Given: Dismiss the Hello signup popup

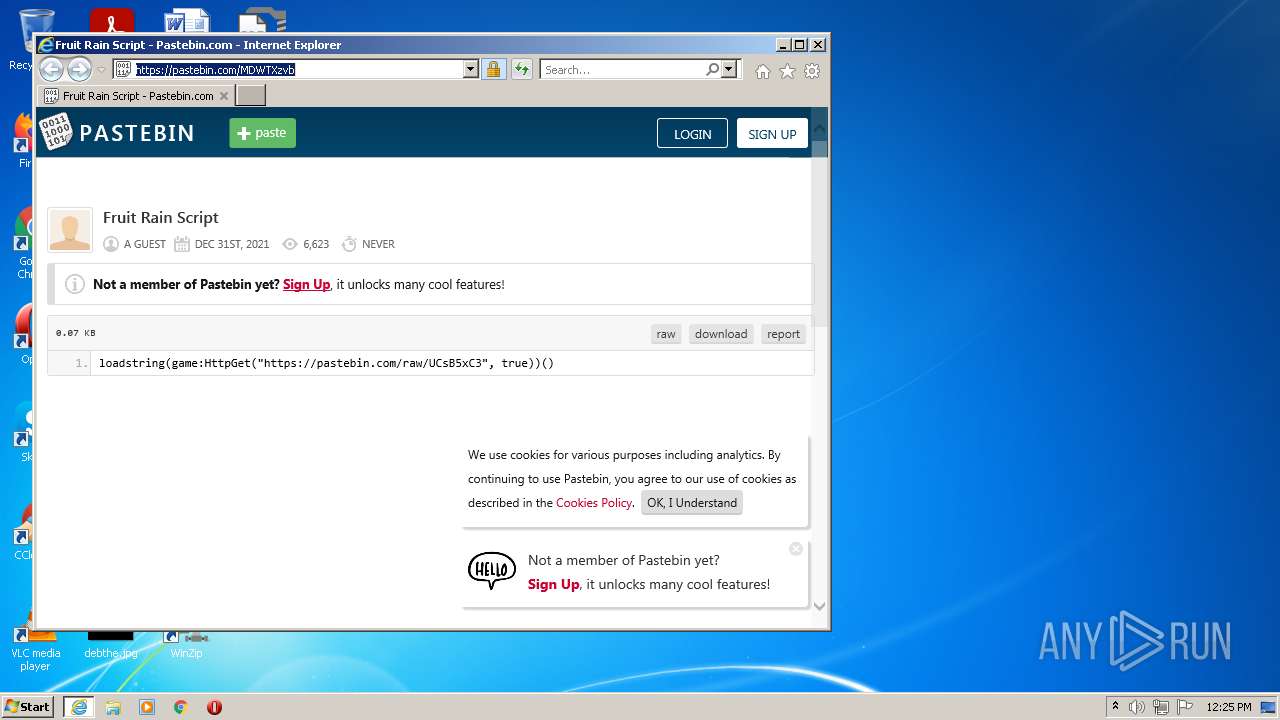Looking at the screenshot, I should [x=796, y=549].
